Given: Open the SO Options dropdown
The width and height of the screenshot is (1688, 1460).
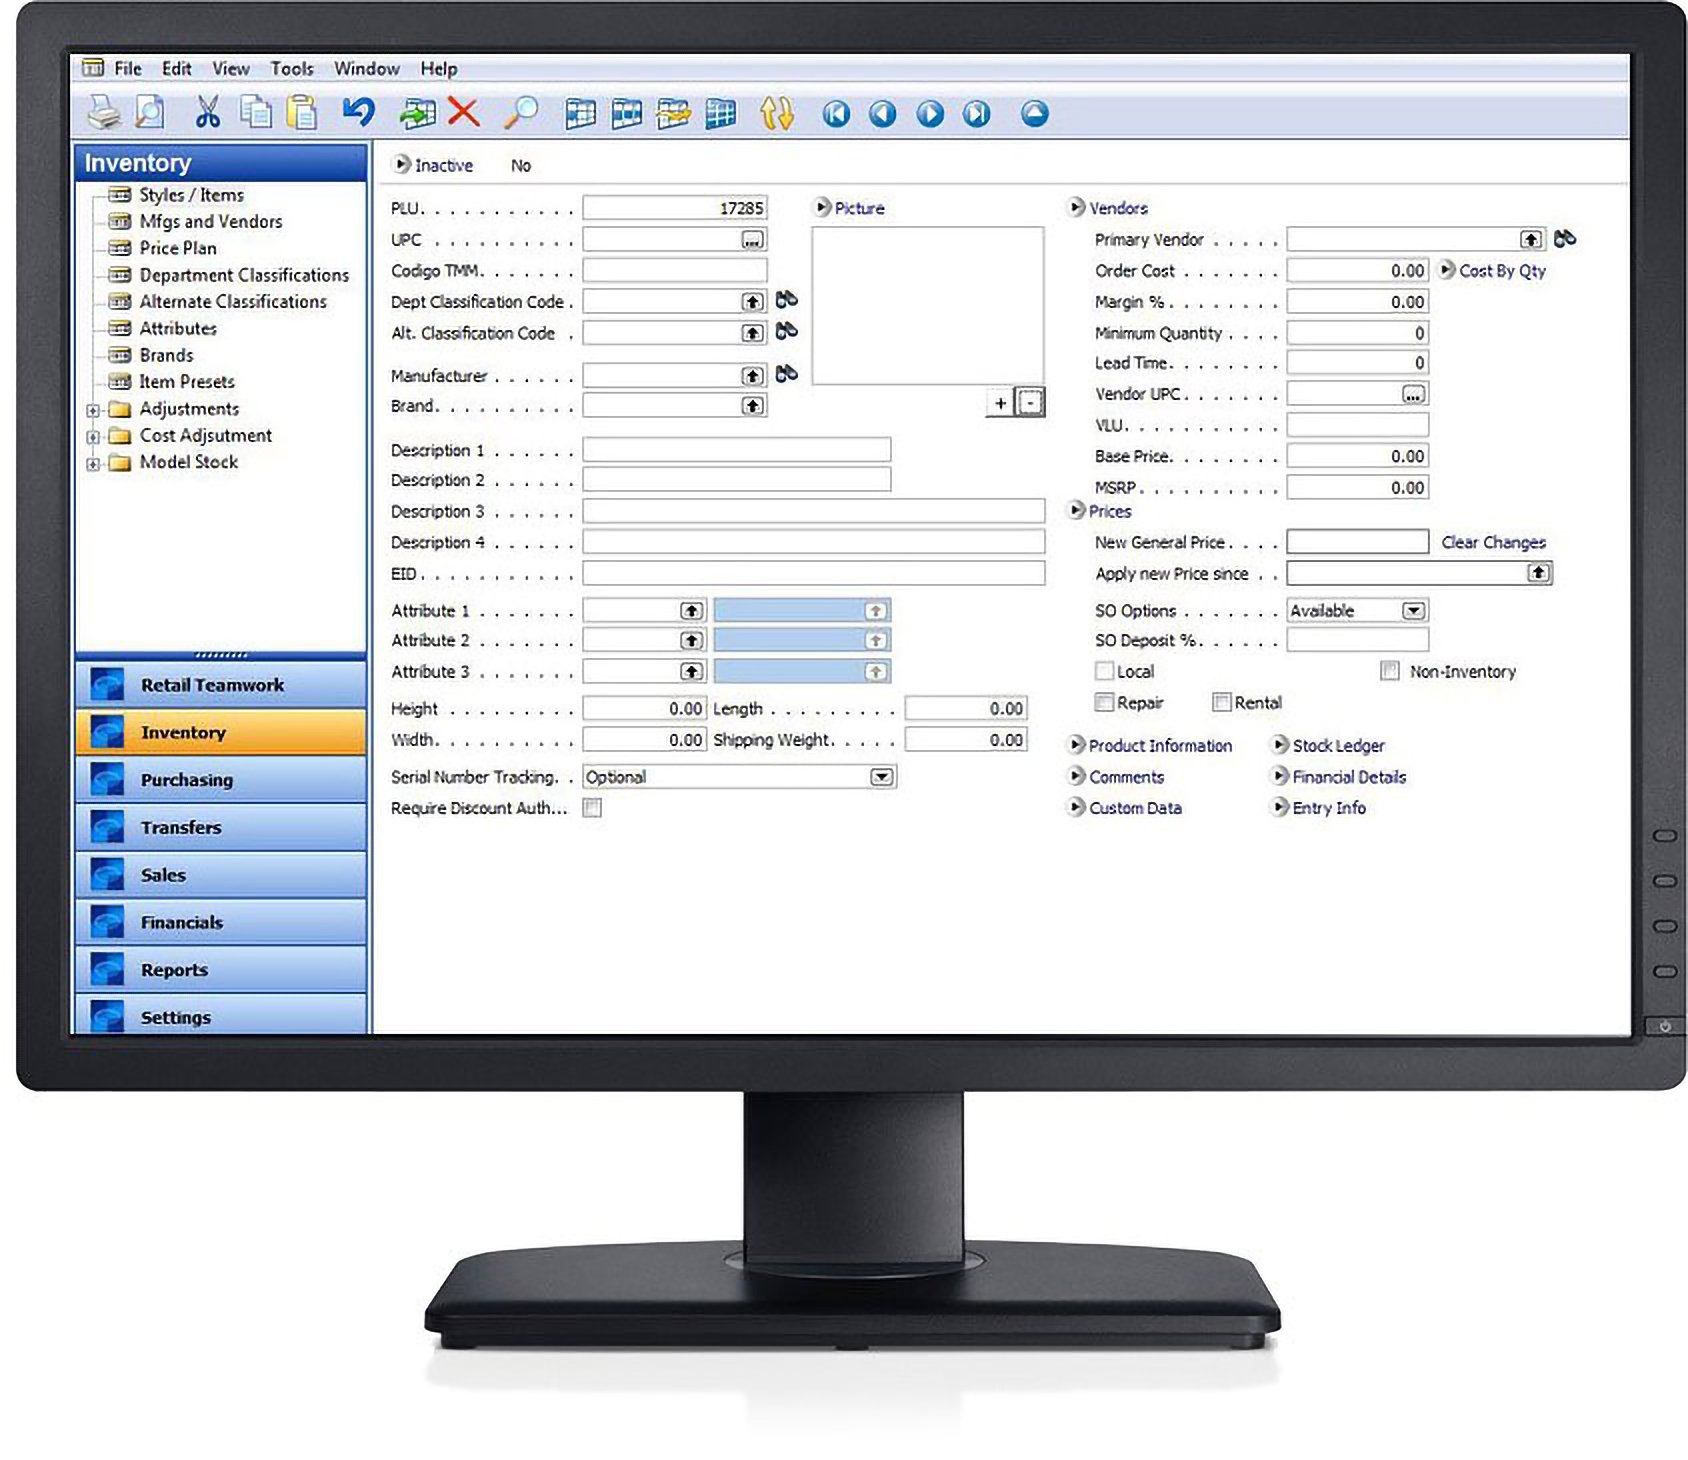Looking at the screenshot, I should pos(1413,610).
